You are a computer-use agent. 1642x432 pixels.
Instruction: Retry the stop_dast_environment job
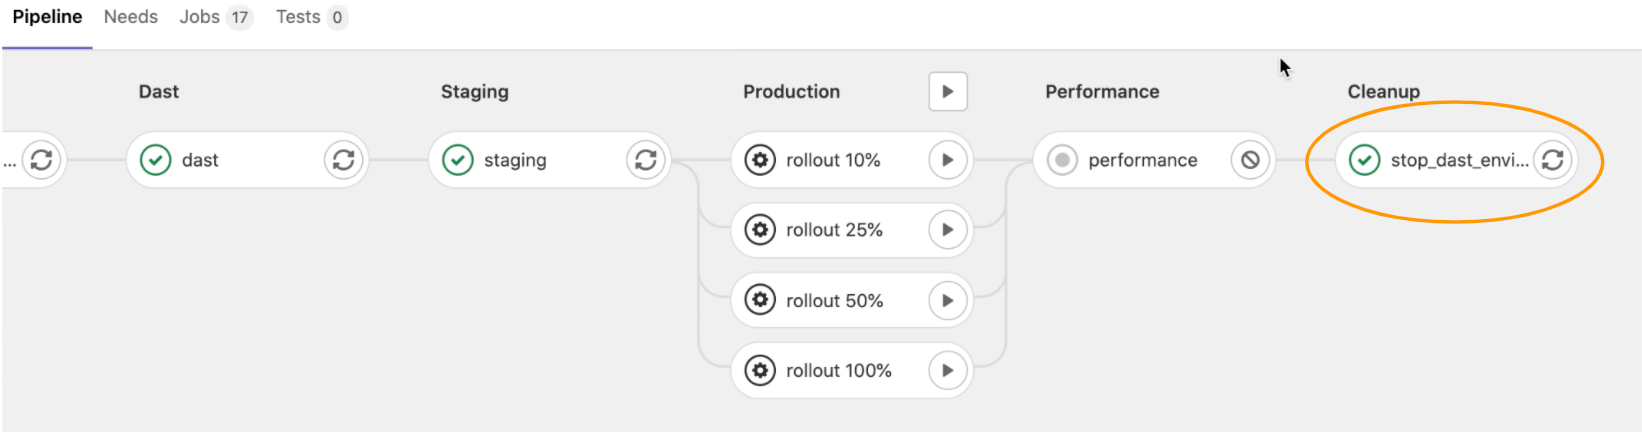[x=1552, y=160]
